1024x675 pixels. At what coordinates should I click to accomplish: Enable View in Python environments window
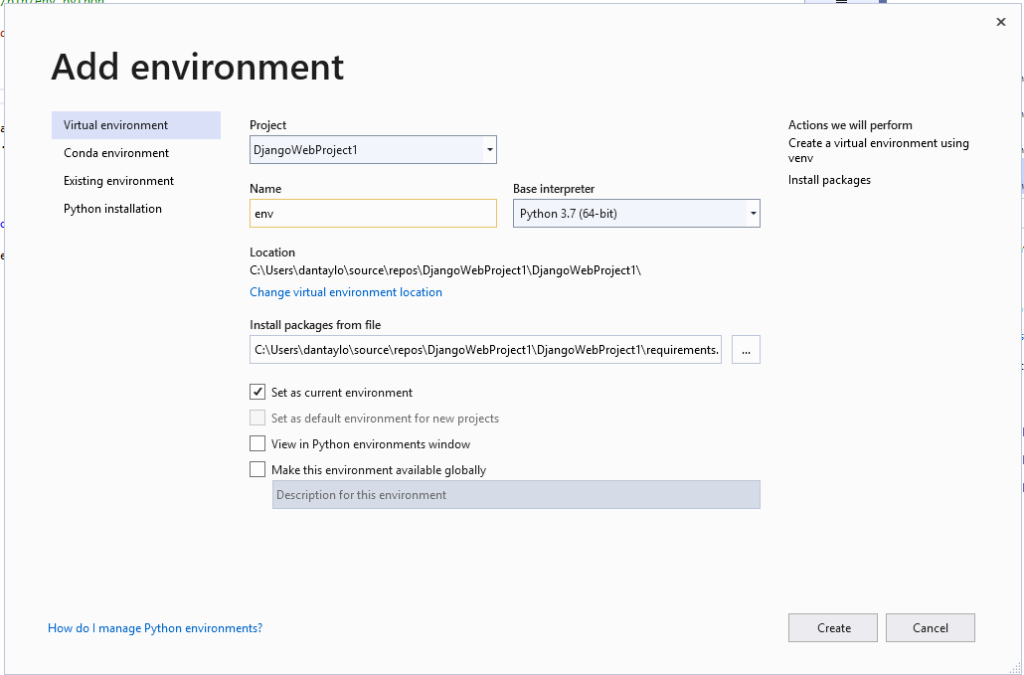(x=257, y=443)
